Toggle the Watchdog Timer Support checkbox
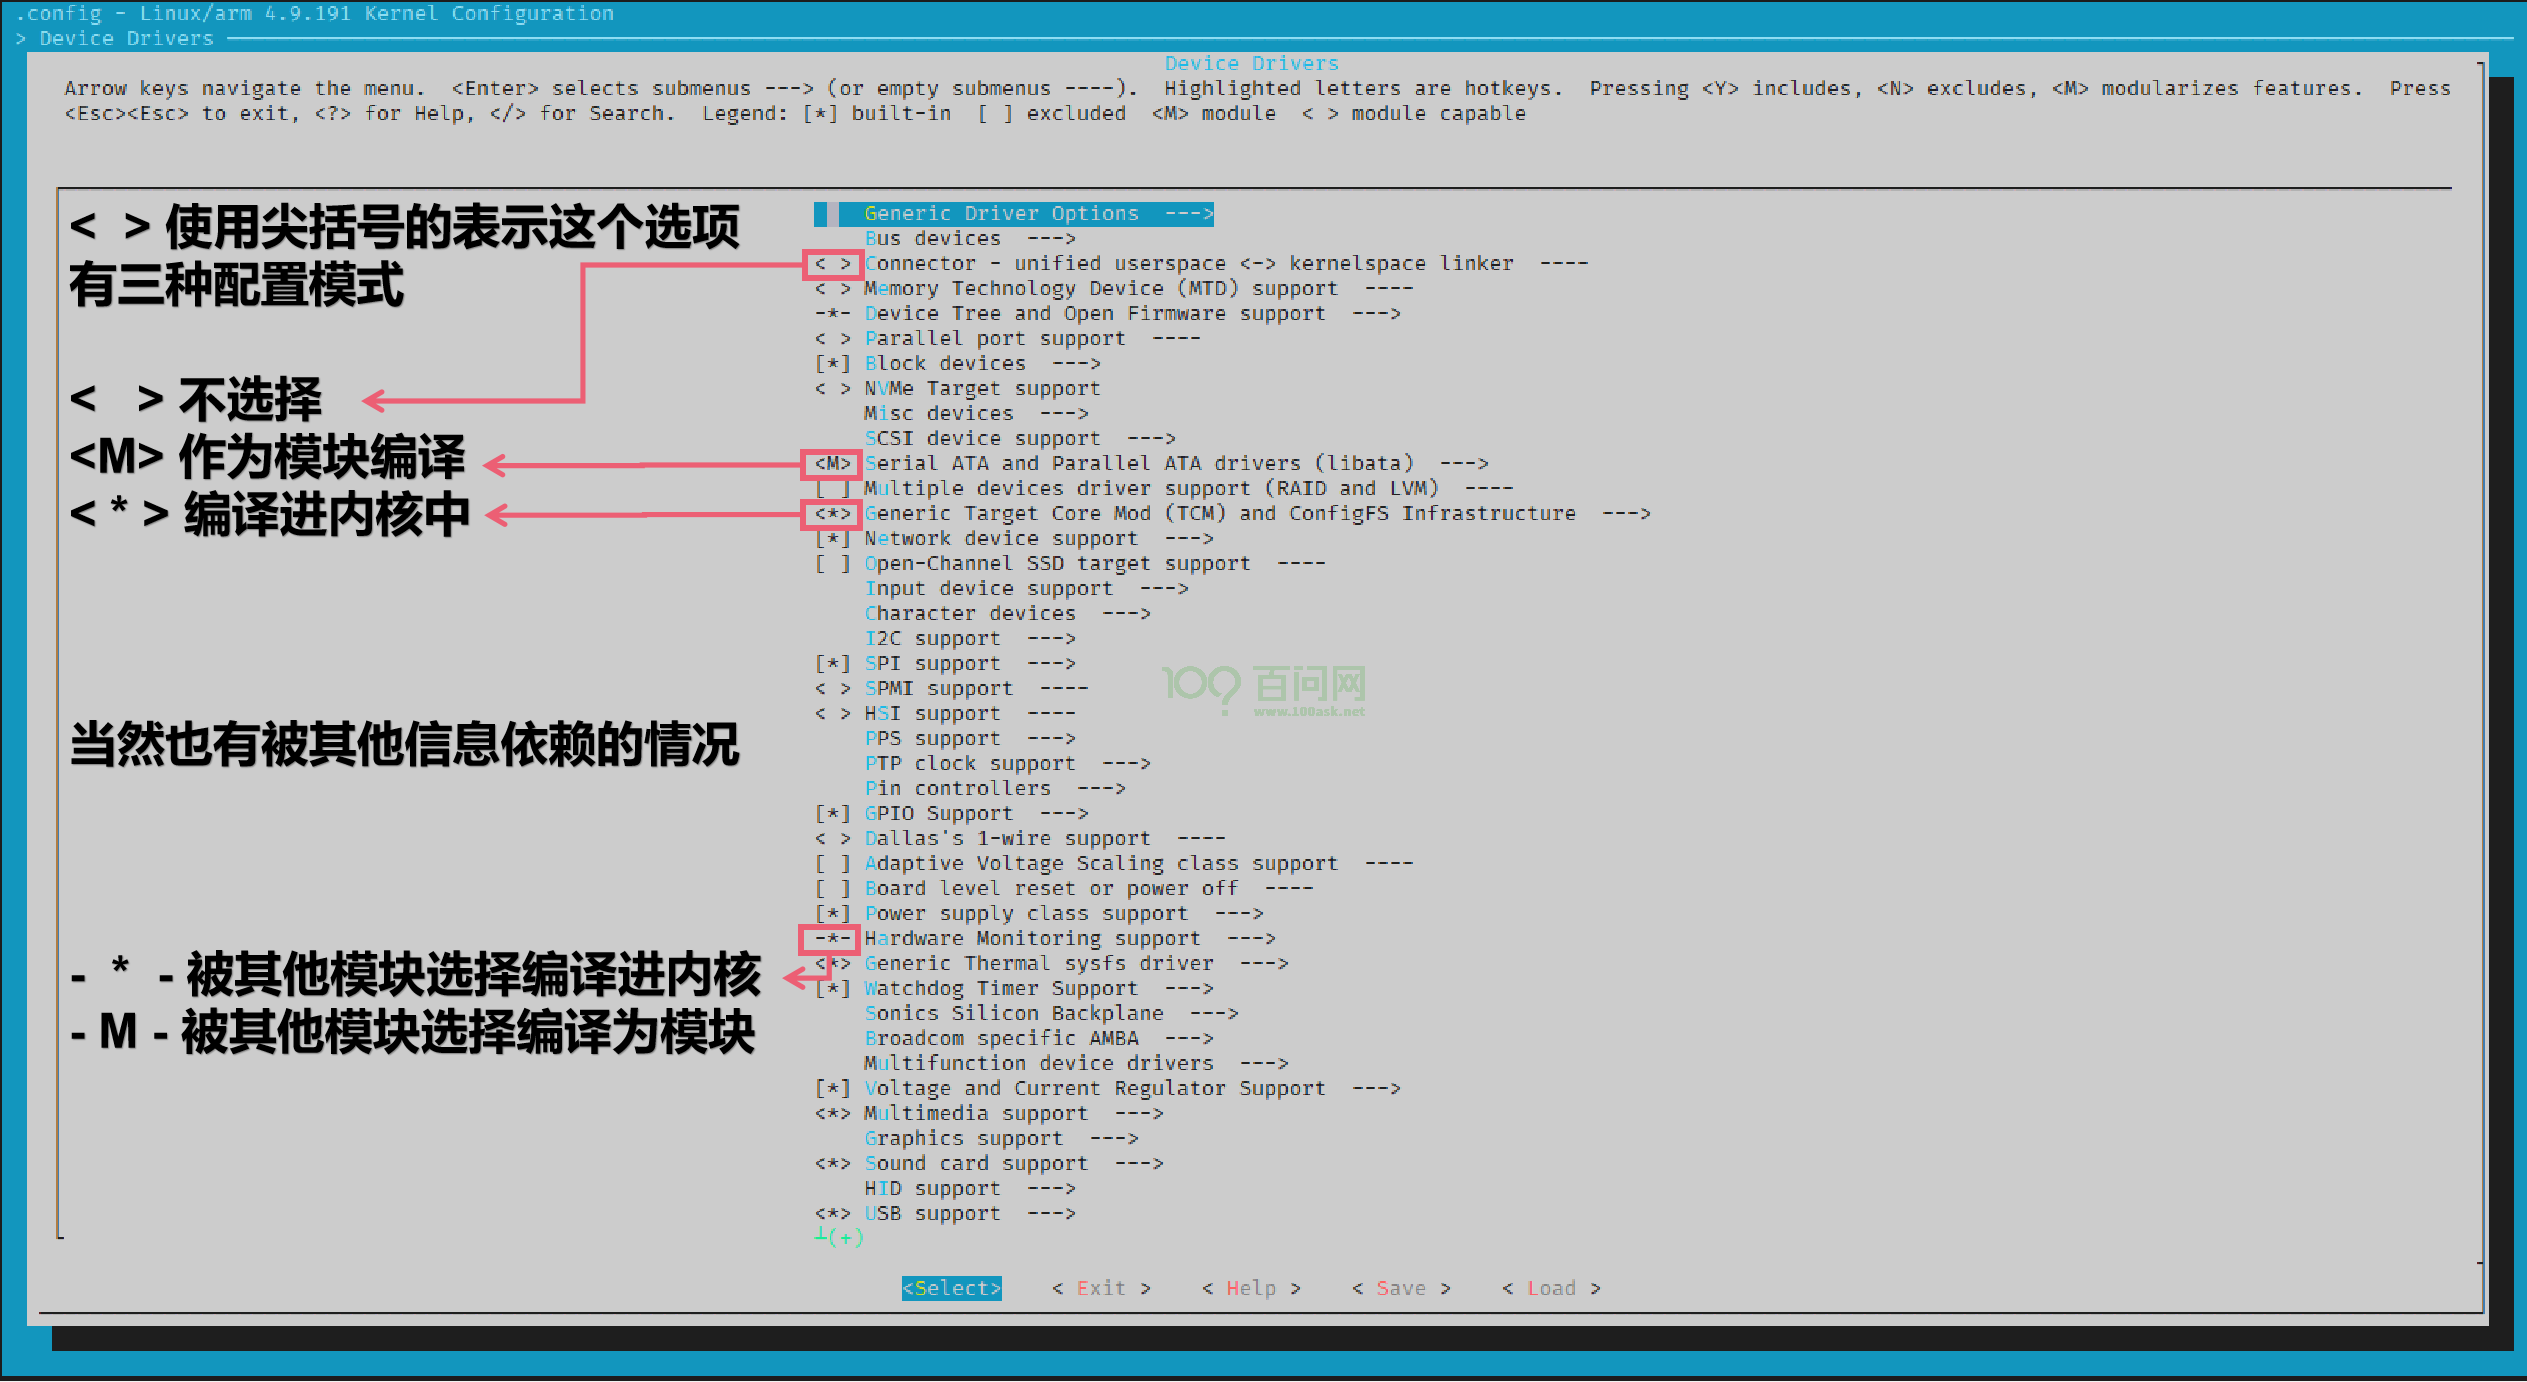This screenshot has width=2527, height=1382. tap(832, 989)
